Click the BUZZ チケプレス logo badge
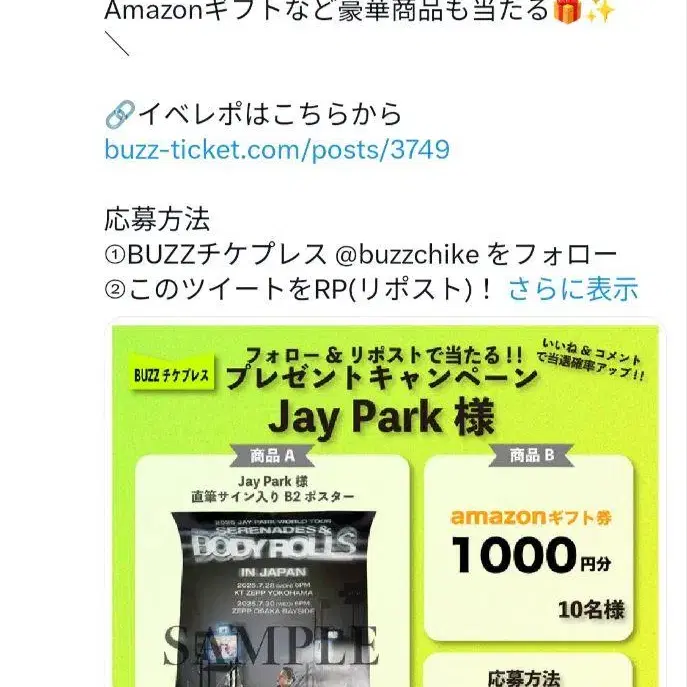This screenshot has height=687, width=687. (x=172, y=374)
